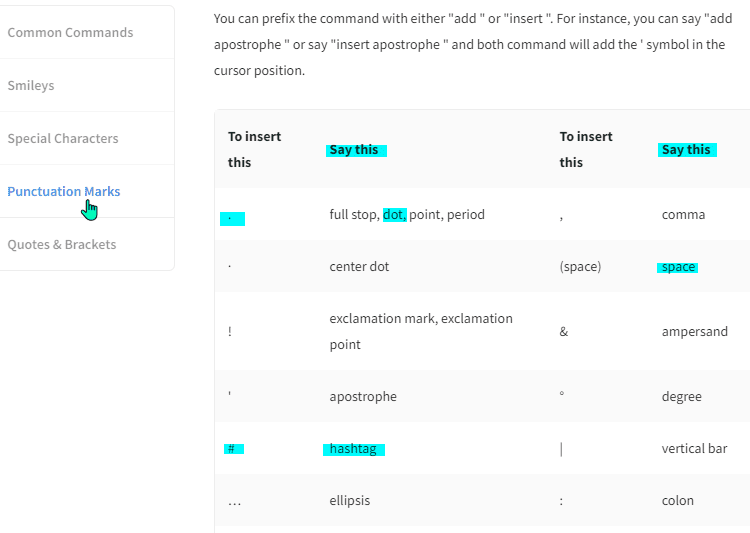Click the degree symbol cell
Image resolution: width=750 pixels, height=533 pixels.
(x=562, y=394)
